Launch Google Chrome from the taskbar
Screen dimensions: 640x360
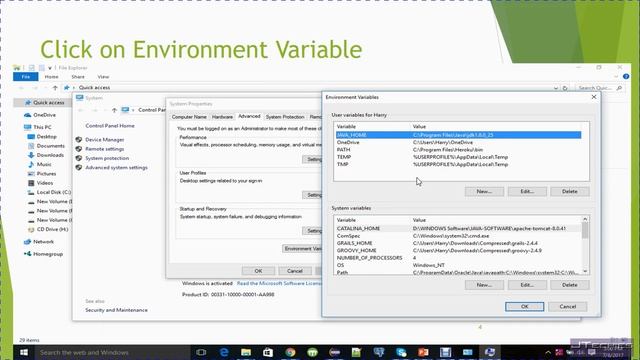point(290,352)
